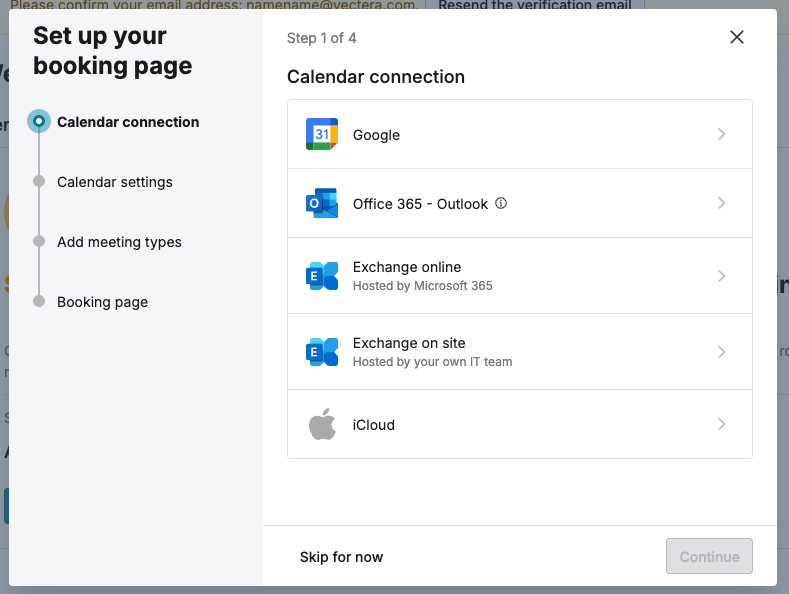This screenshot has width=789, height=594.
Task: Click the 'Step 1 of 4' indicator
Action: [x=322, y=38]
